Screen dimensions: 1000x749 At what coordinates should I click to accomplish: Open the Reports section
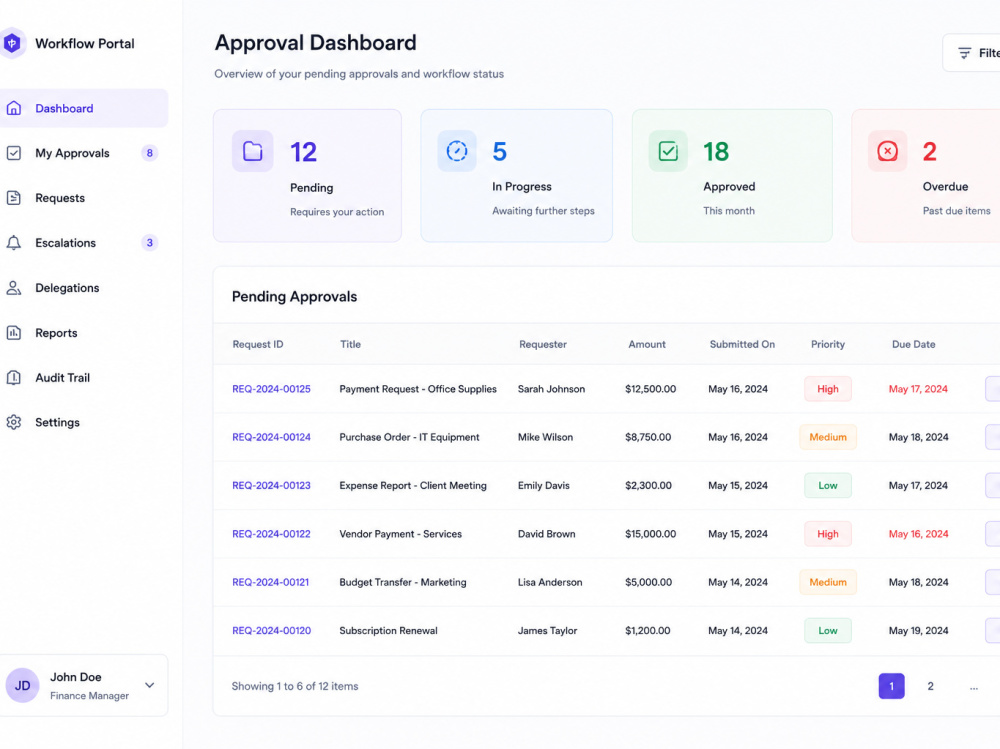coord(83,332)
